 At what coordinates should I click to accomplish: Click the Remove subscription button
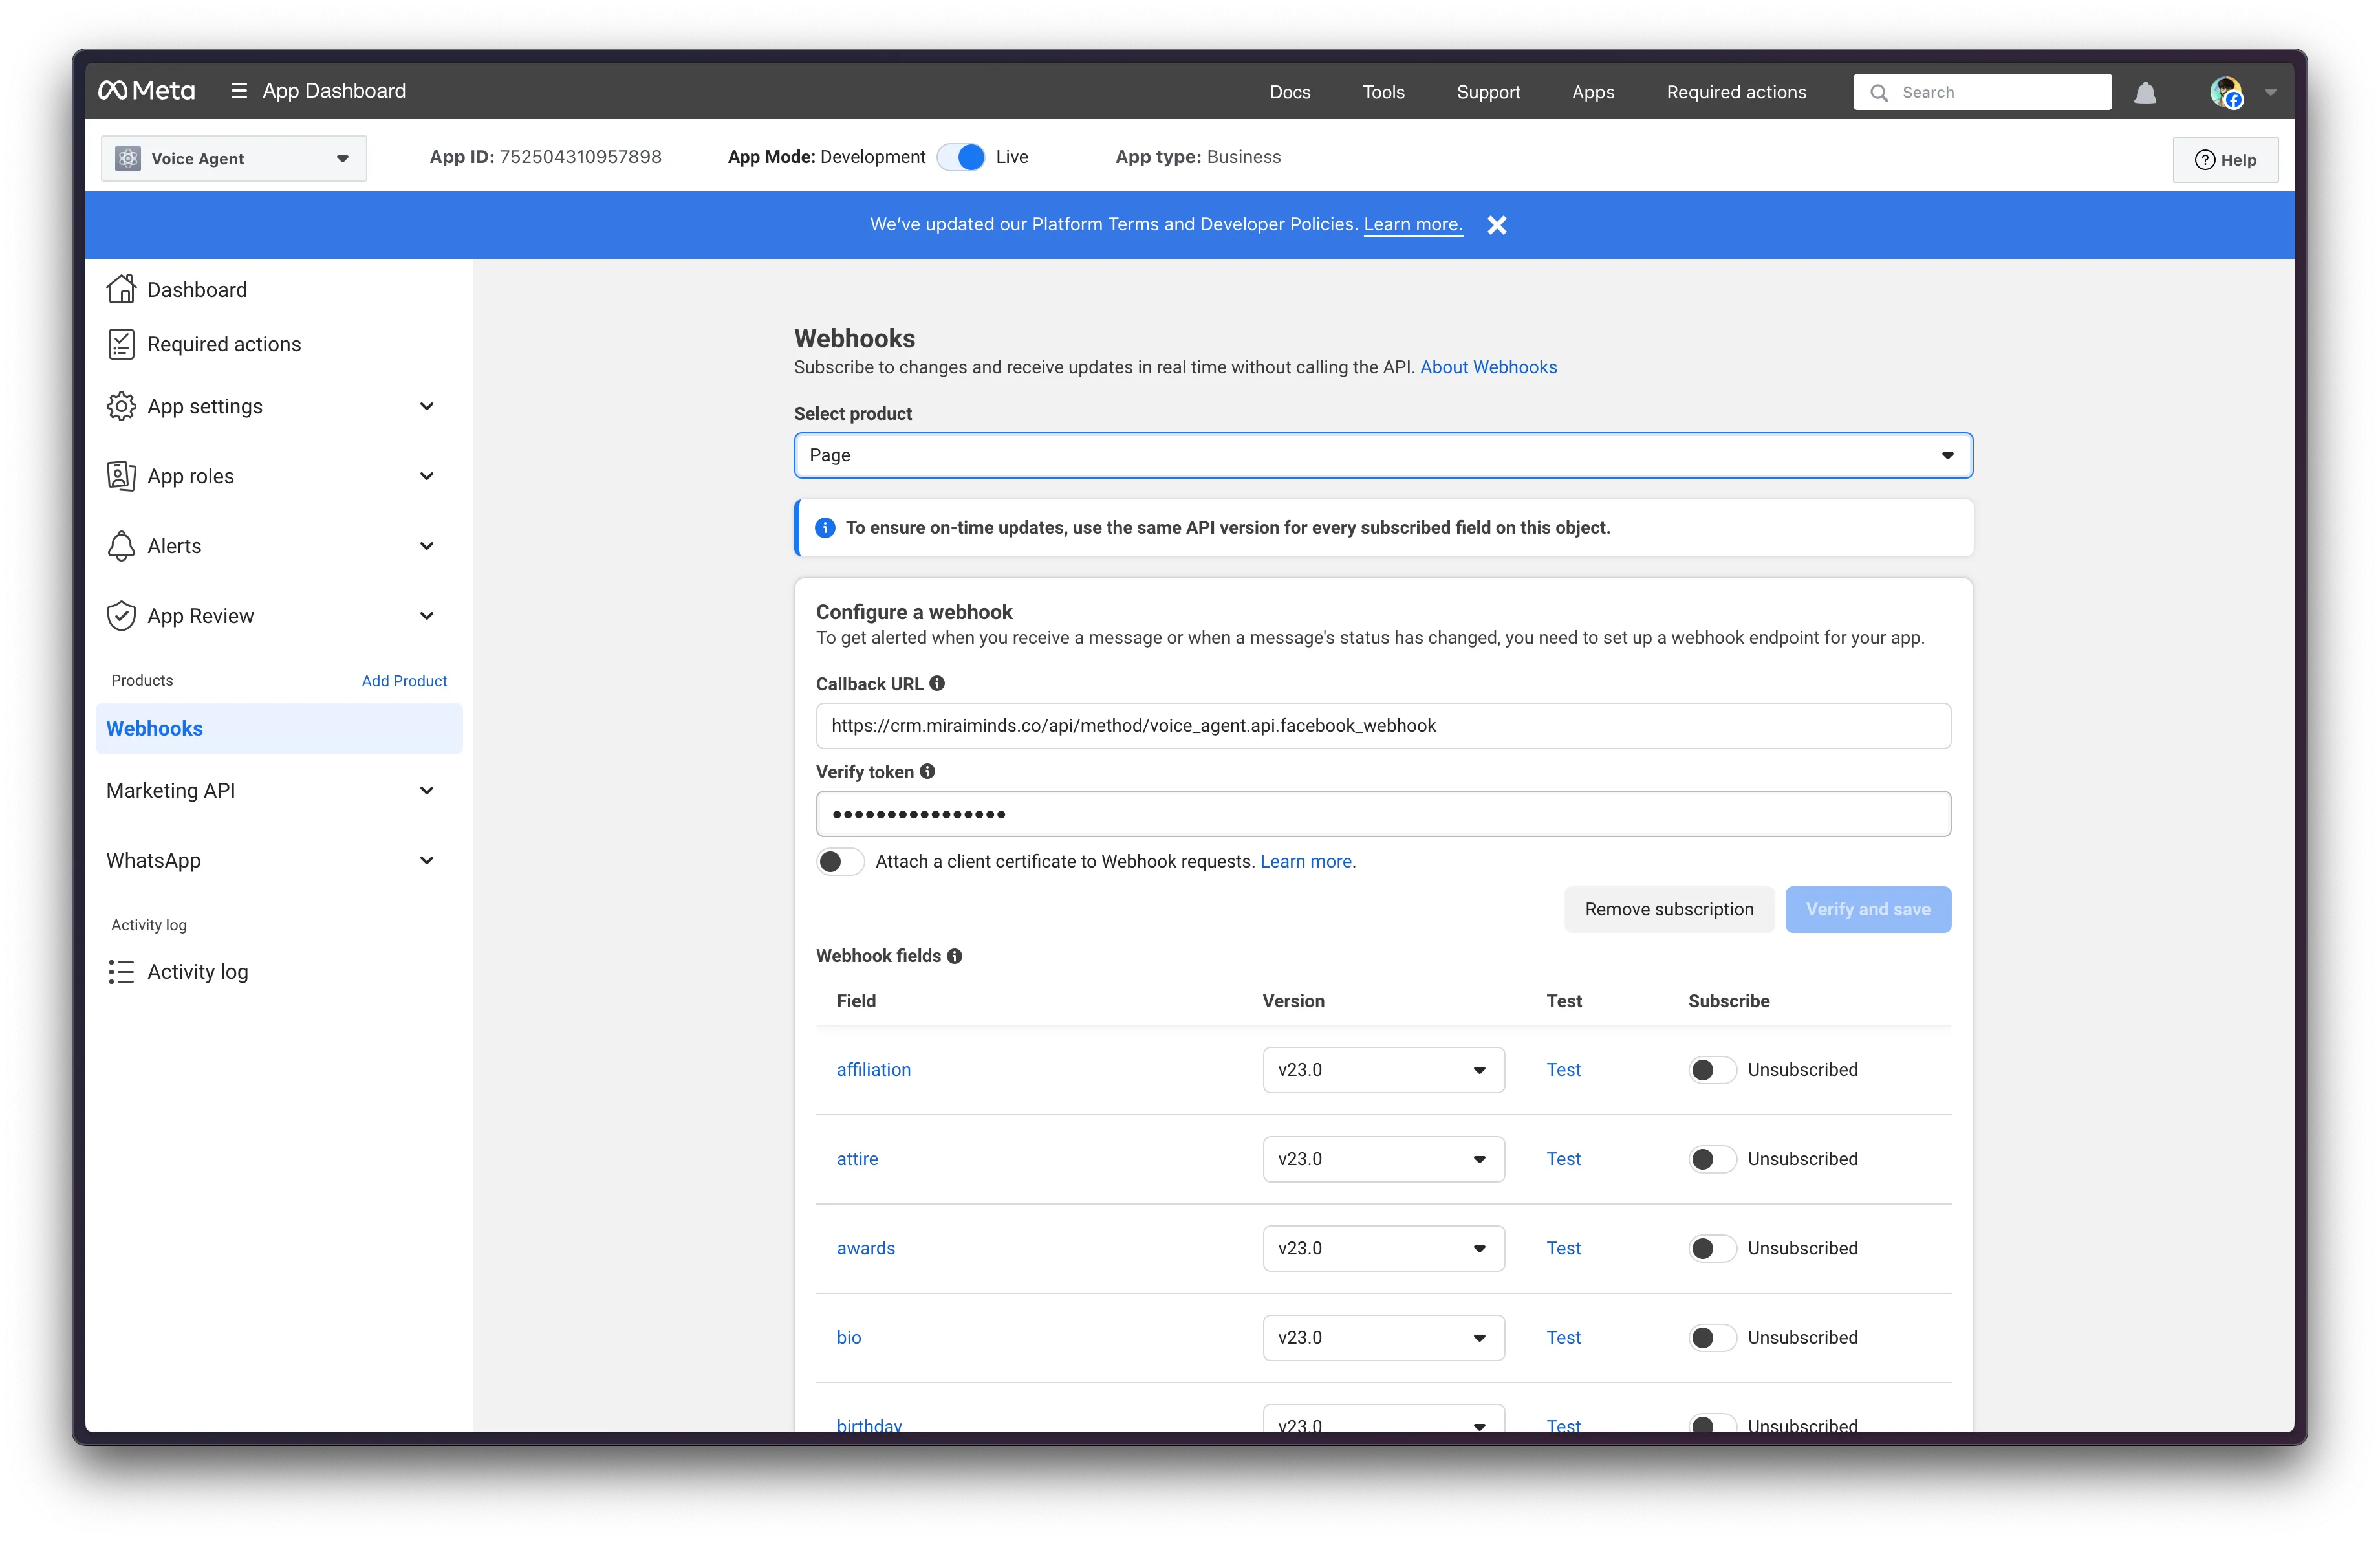pos(1669,909)
